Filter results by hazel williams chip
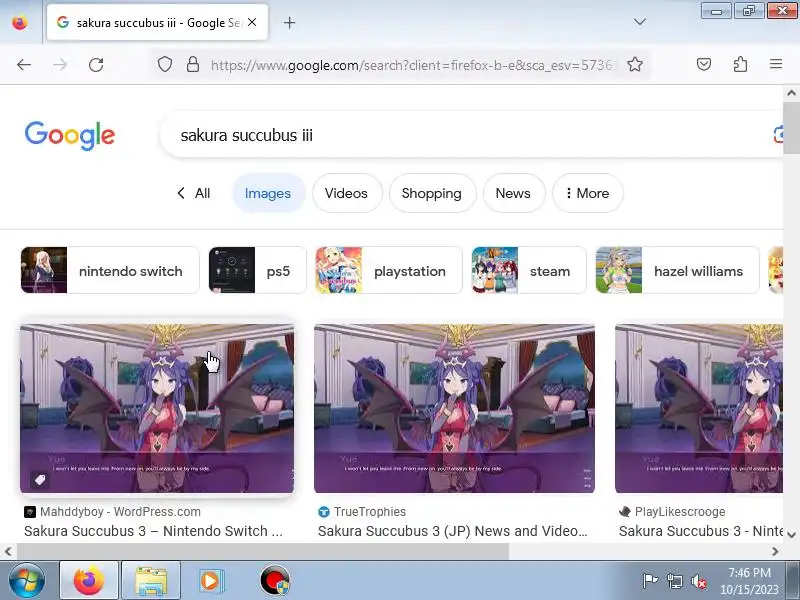This screenshot has height=600, width=800. point(678,270)
